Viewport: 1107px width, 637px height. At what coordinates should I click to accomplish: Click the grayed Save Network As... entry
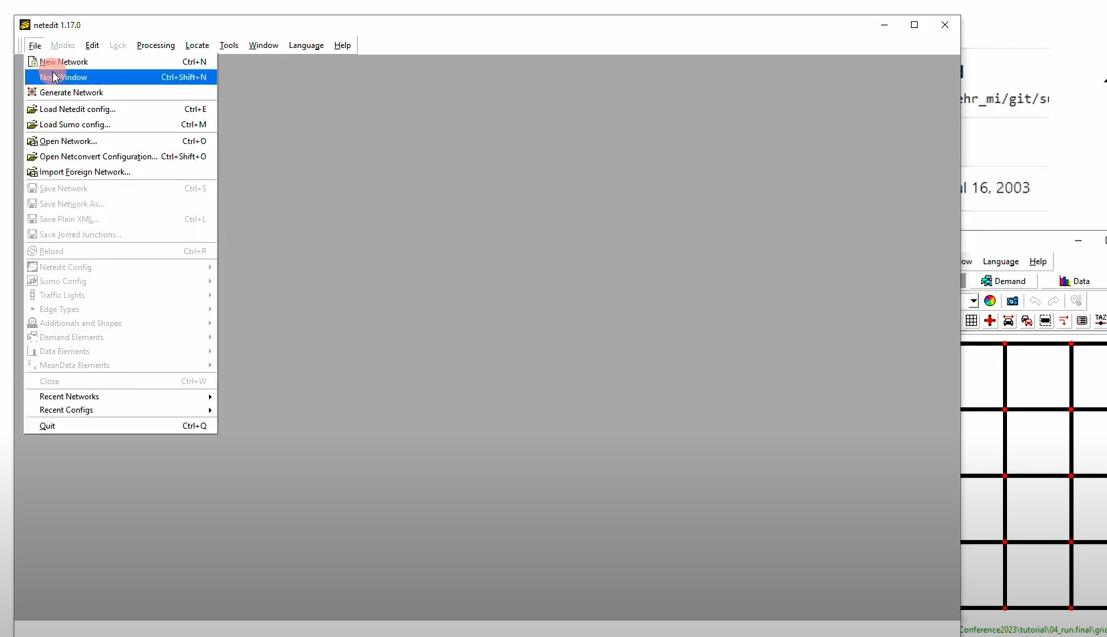[x=121, y=204]
